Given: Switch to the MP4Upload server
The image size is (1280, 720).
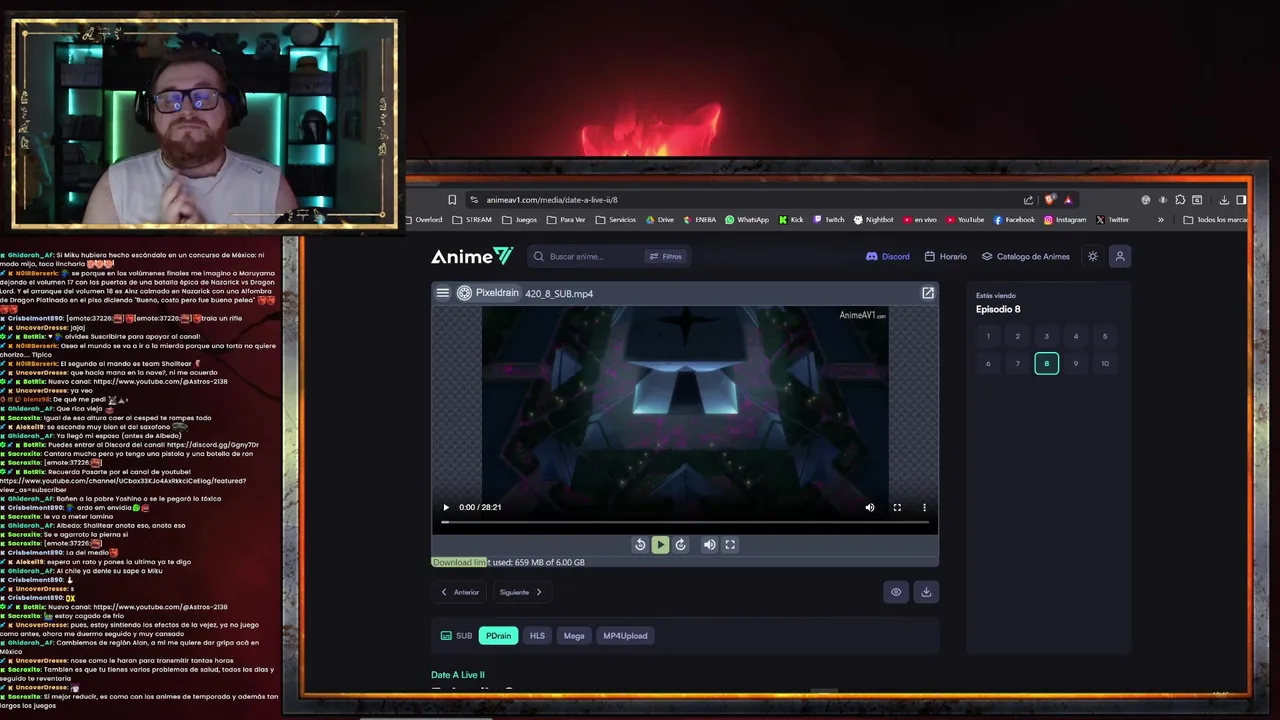Looking at the screenshot, I should tap(625, 636).
